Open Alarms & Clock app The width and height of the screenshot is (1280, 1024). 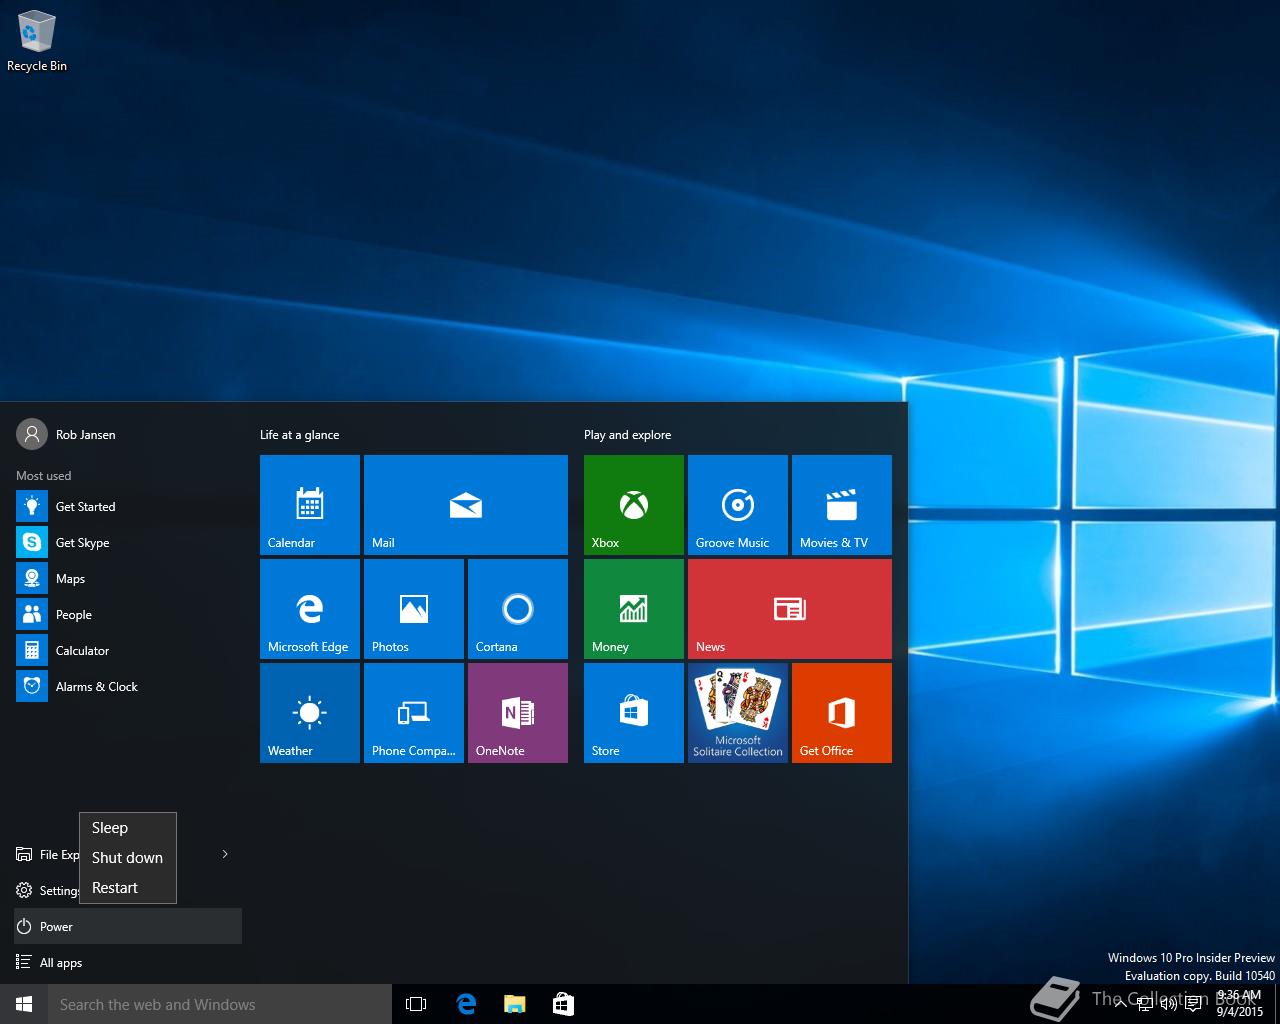coord(128,687)
